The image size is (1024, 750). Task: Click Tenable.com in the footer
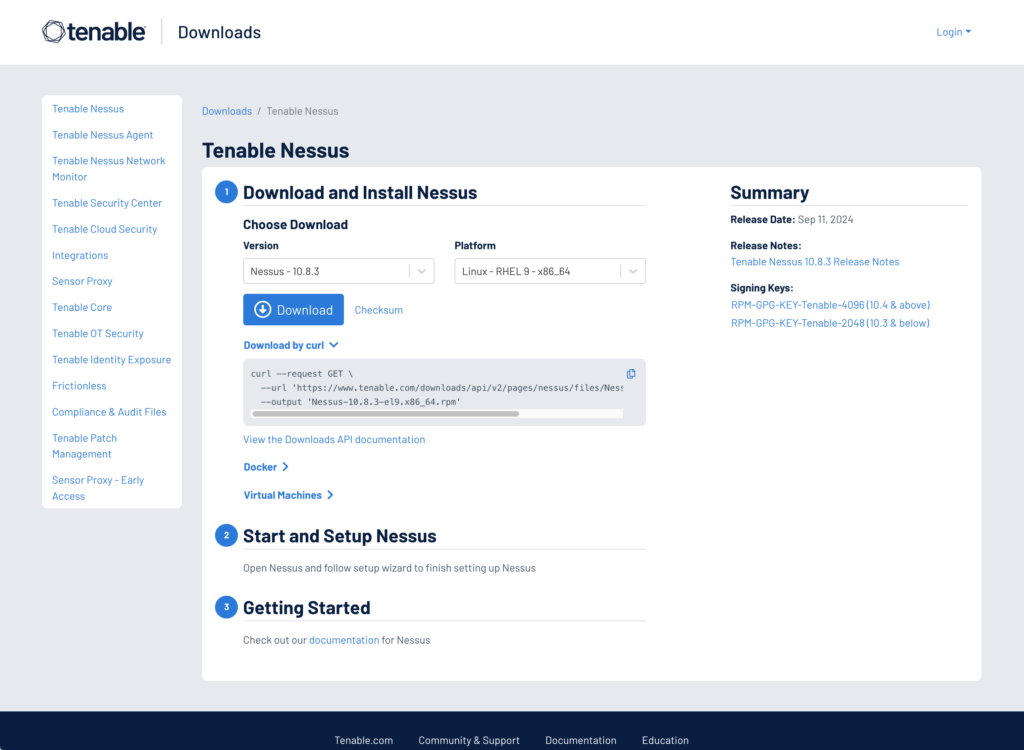pos(364,740)
